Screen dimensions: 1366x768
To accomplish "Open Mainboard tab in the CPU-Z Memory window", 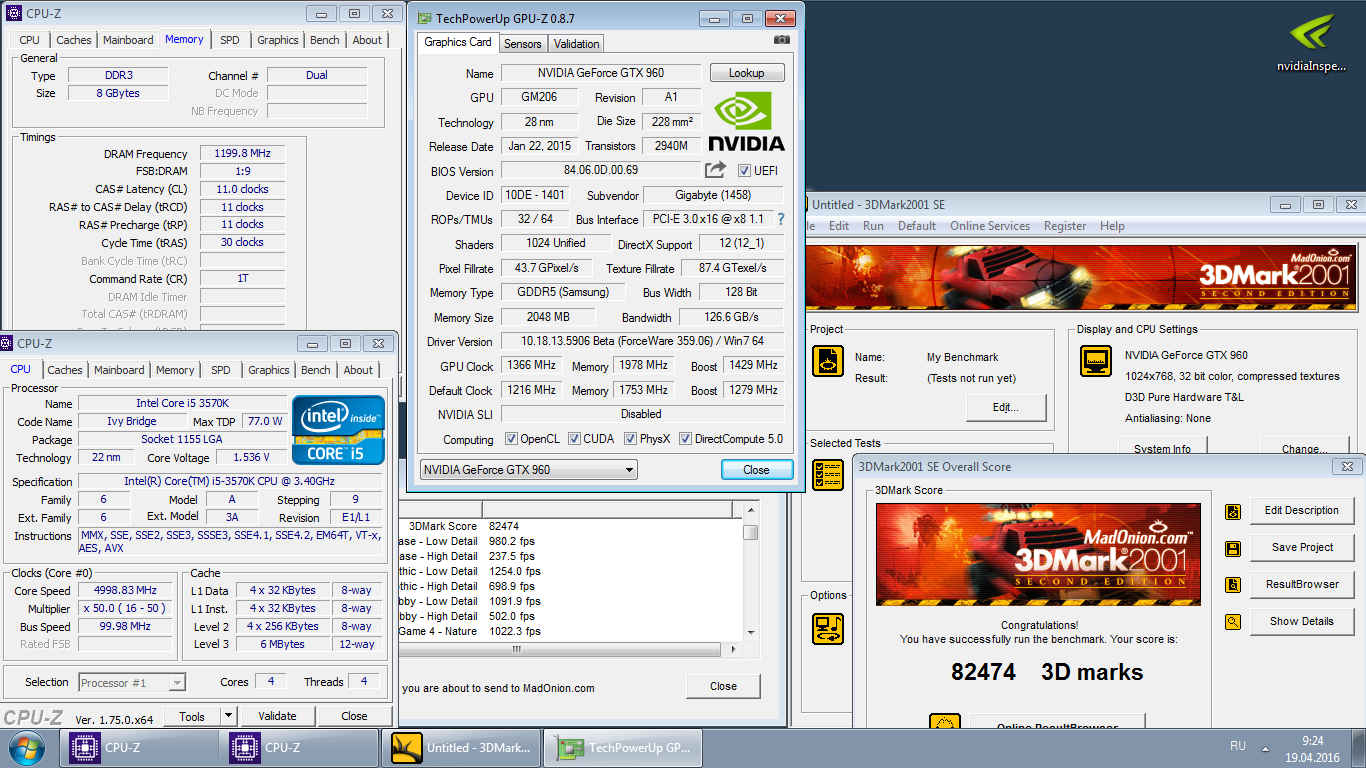I will [128, 40].
